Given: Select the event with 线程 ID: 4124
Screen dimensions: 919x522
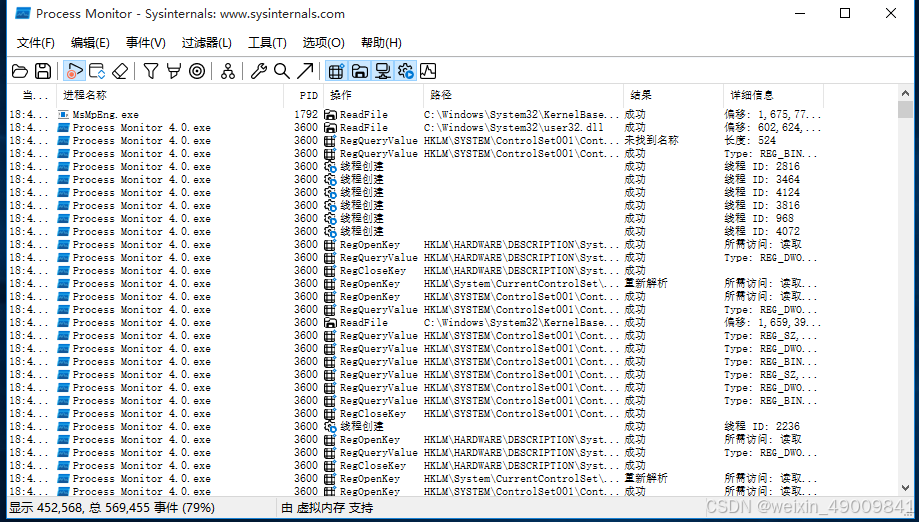Looking at the screenshot, I should (415, 193).
